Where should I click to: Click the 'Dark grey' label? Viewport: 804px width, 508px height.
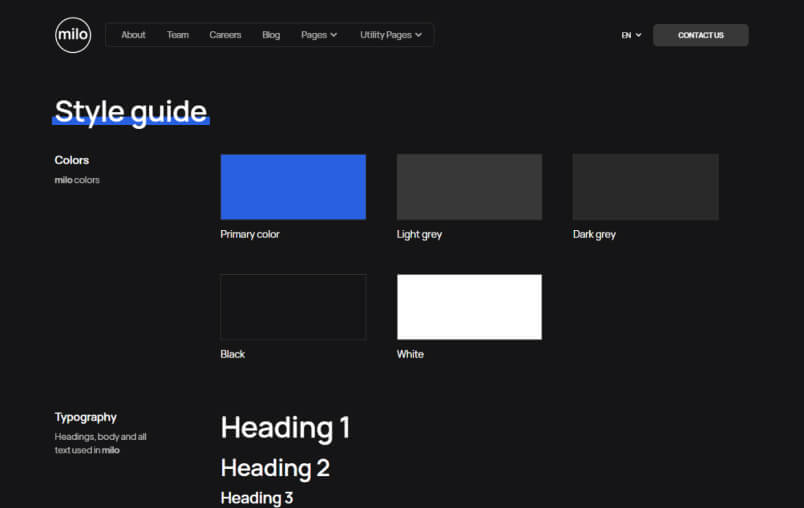click(x=594, y=234)
